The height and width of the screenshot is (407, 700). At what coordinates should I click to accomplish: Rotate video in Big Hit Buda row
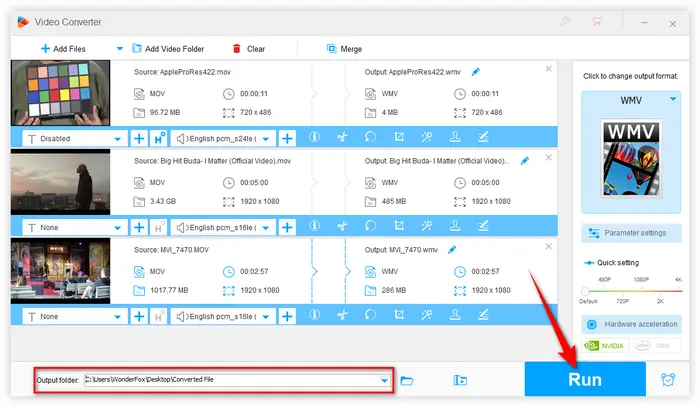click(370, 226)
